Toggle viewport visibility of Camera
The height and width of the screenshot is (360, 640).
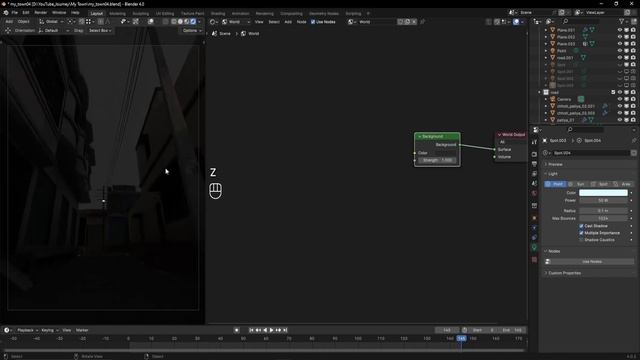click(x=620, y=99)
